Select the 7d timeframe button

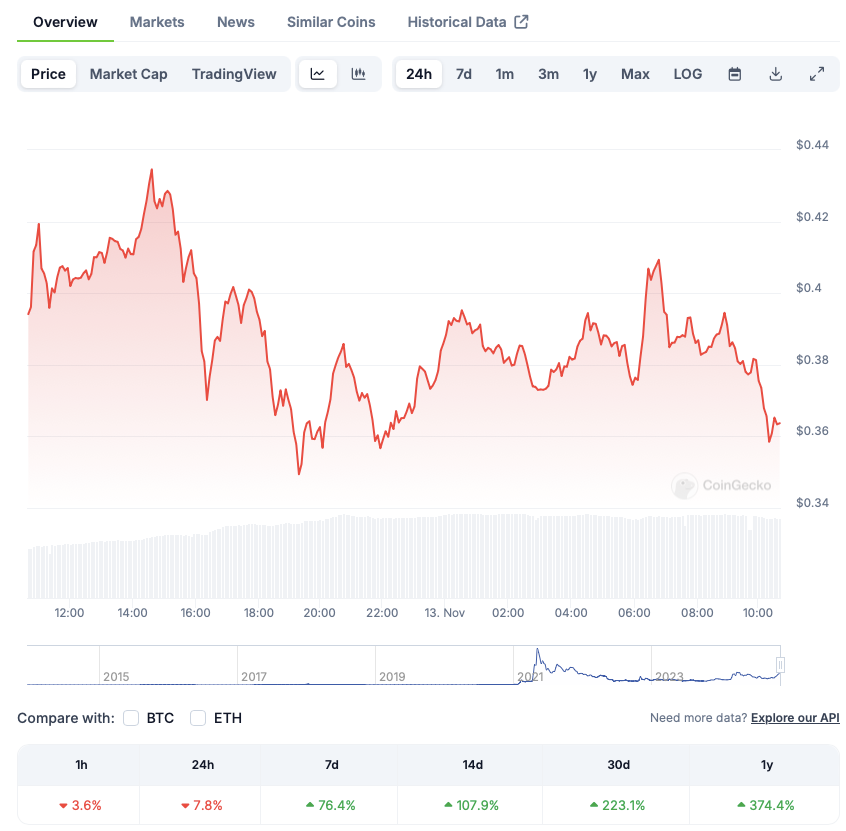tap(463, 73)
